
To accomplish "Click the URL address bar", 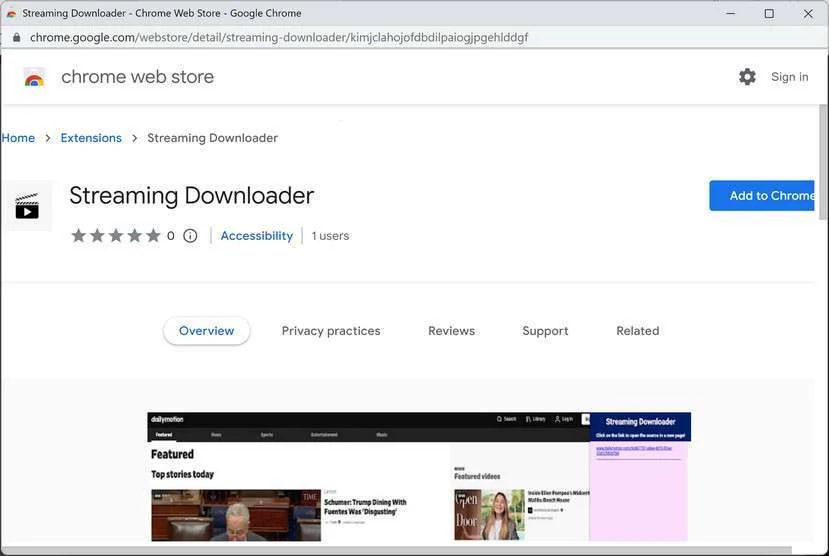I will [x=412, y=38].
